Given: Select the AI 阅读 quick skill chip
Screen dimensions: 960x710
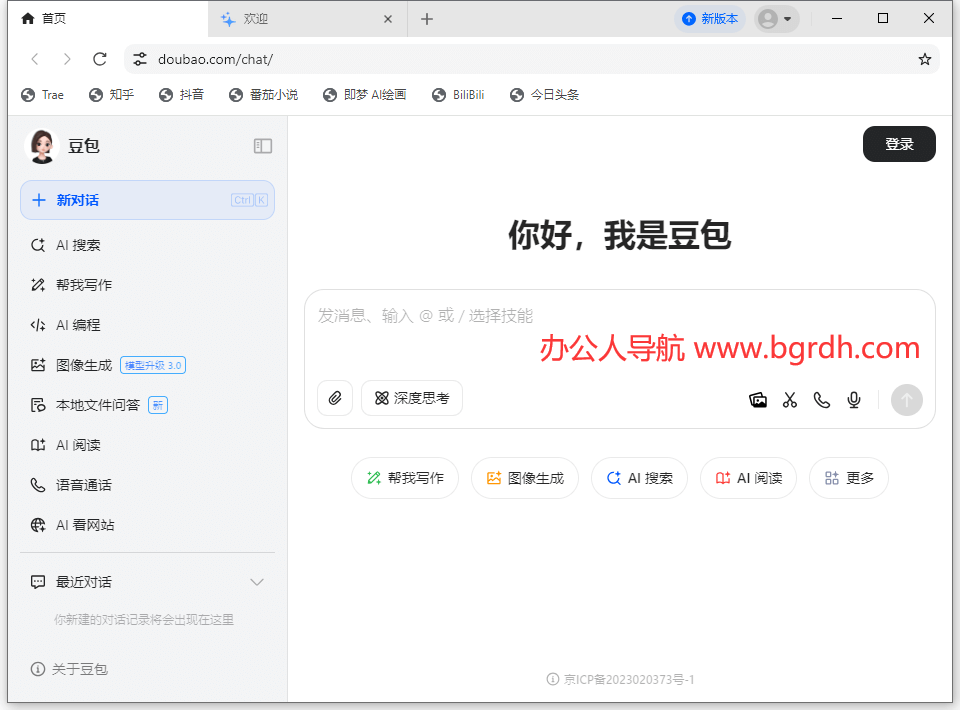Looking at the screenshot, I should point(748,478).
